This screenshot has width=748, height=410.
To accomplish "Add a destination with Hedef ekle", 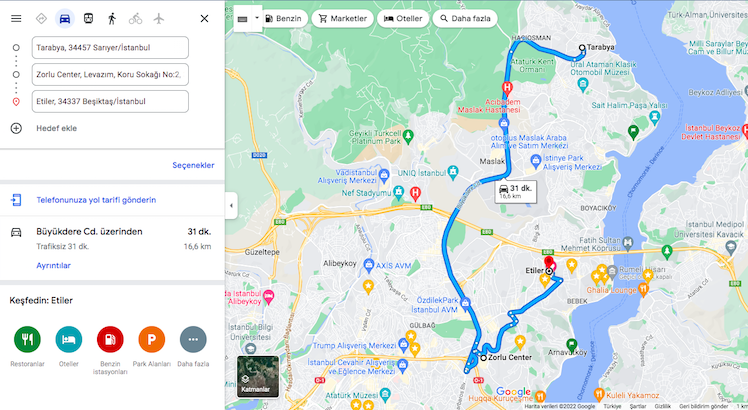I will coord(56,128).
